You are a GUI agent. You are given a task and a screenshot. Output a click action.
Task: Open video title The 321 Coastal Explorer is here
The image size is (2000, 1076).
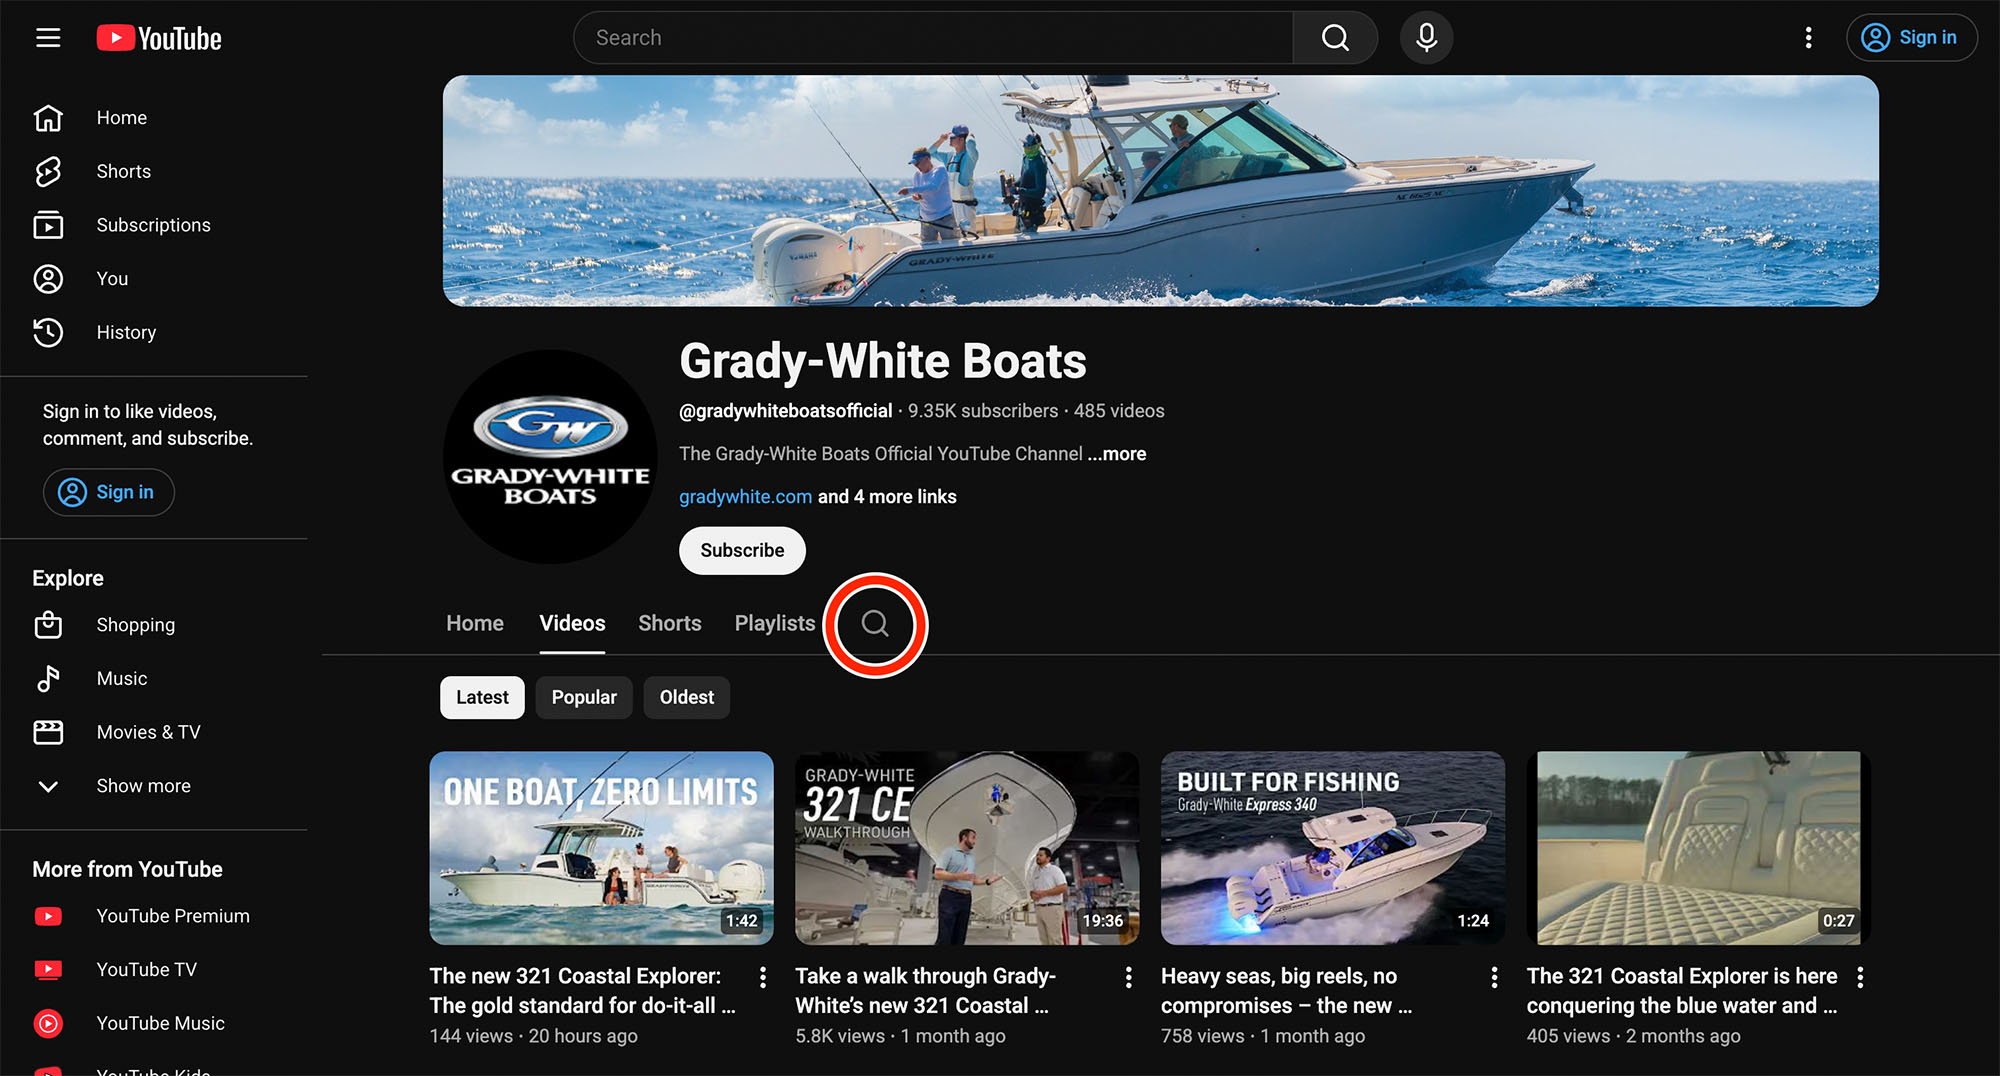[1682, 991]
